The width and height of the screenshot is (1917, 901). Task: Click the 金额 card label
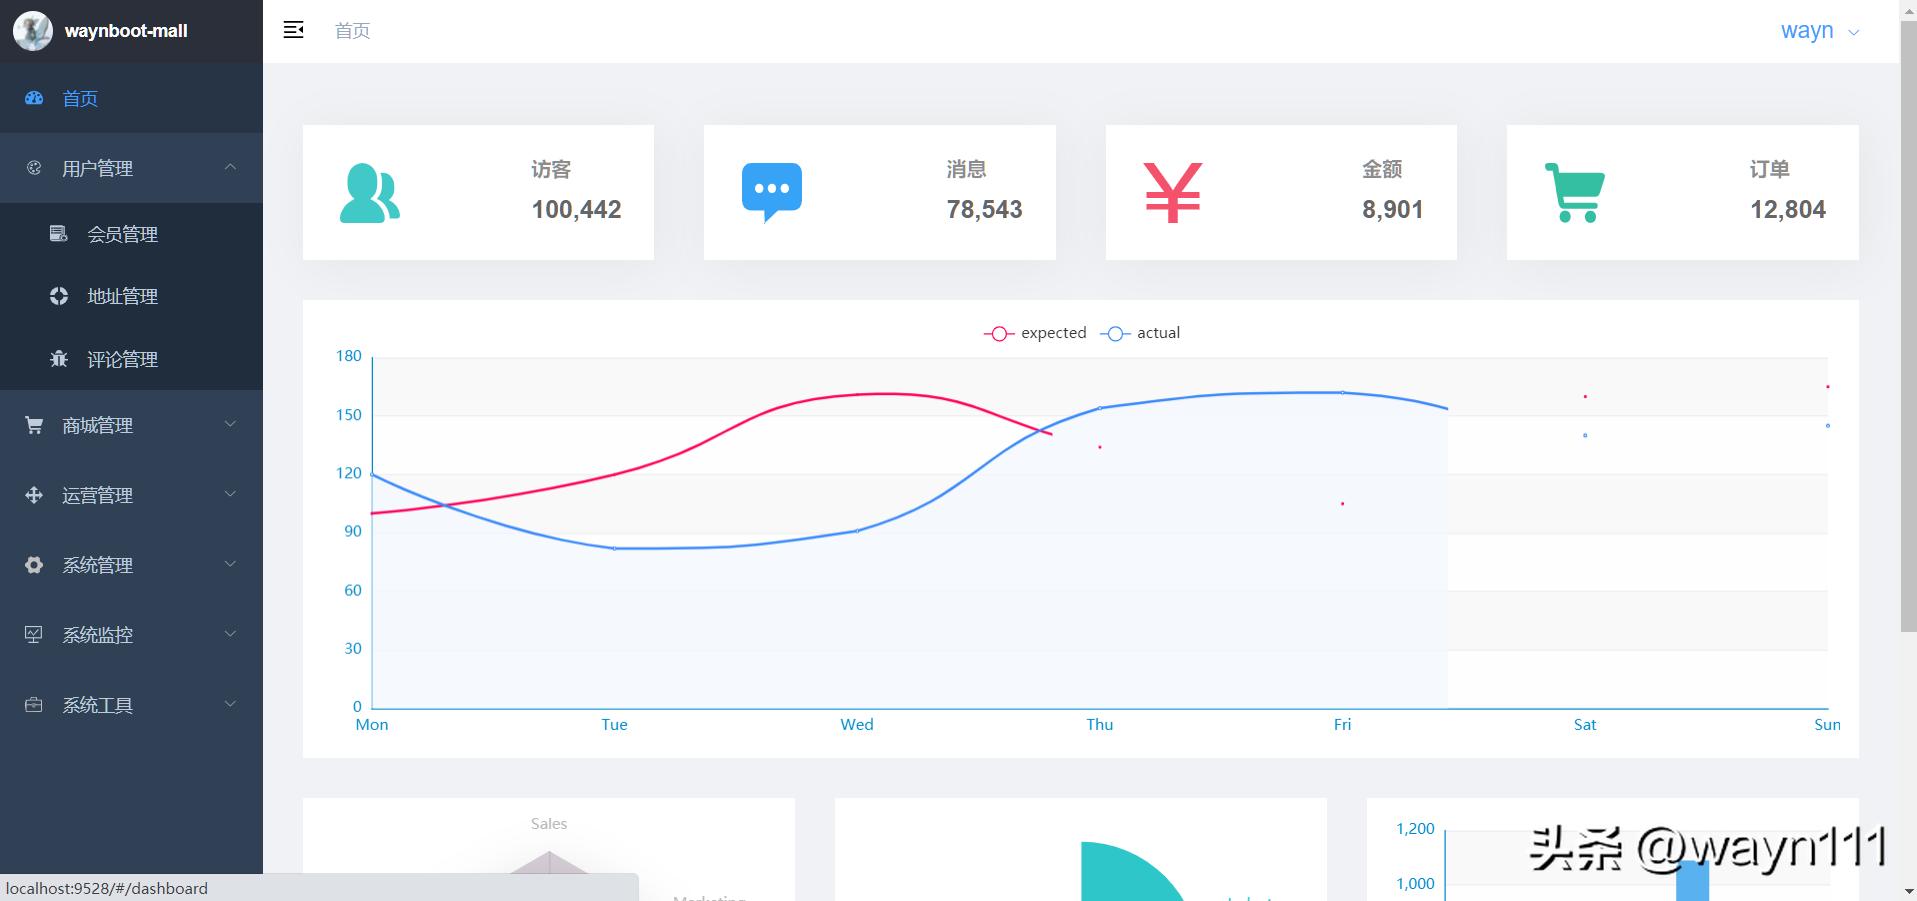point(1382,169)
